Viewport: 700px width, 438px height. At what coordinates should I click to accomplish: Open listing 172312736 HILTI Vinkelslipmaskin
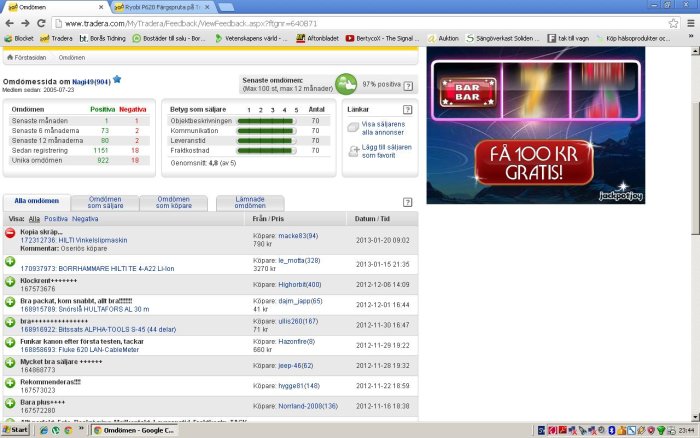pyautogui.click(x=74, y=240)
